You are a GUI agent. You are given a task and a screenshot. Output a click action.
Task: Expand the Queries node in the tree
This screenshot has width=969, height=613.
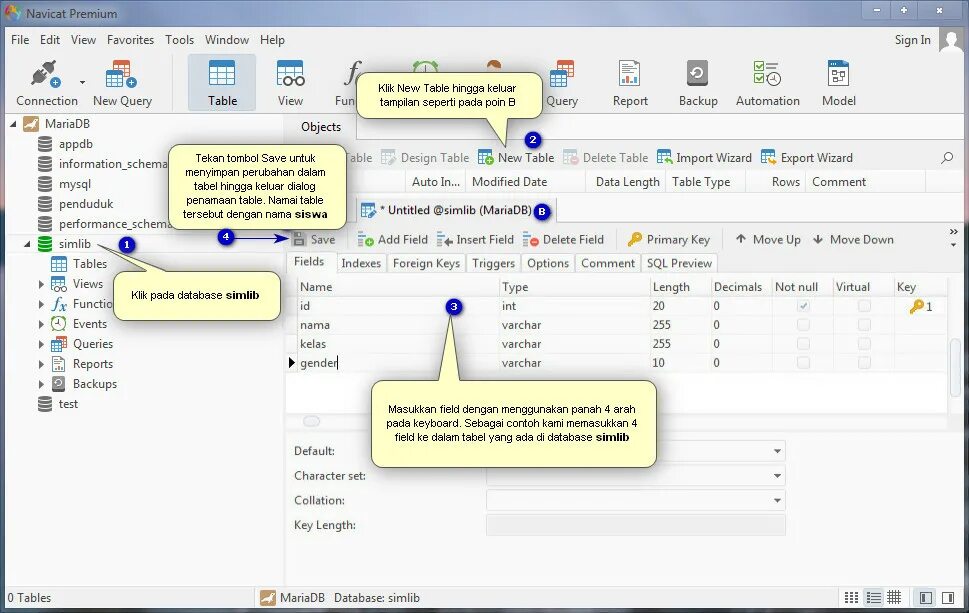point(41,344)
